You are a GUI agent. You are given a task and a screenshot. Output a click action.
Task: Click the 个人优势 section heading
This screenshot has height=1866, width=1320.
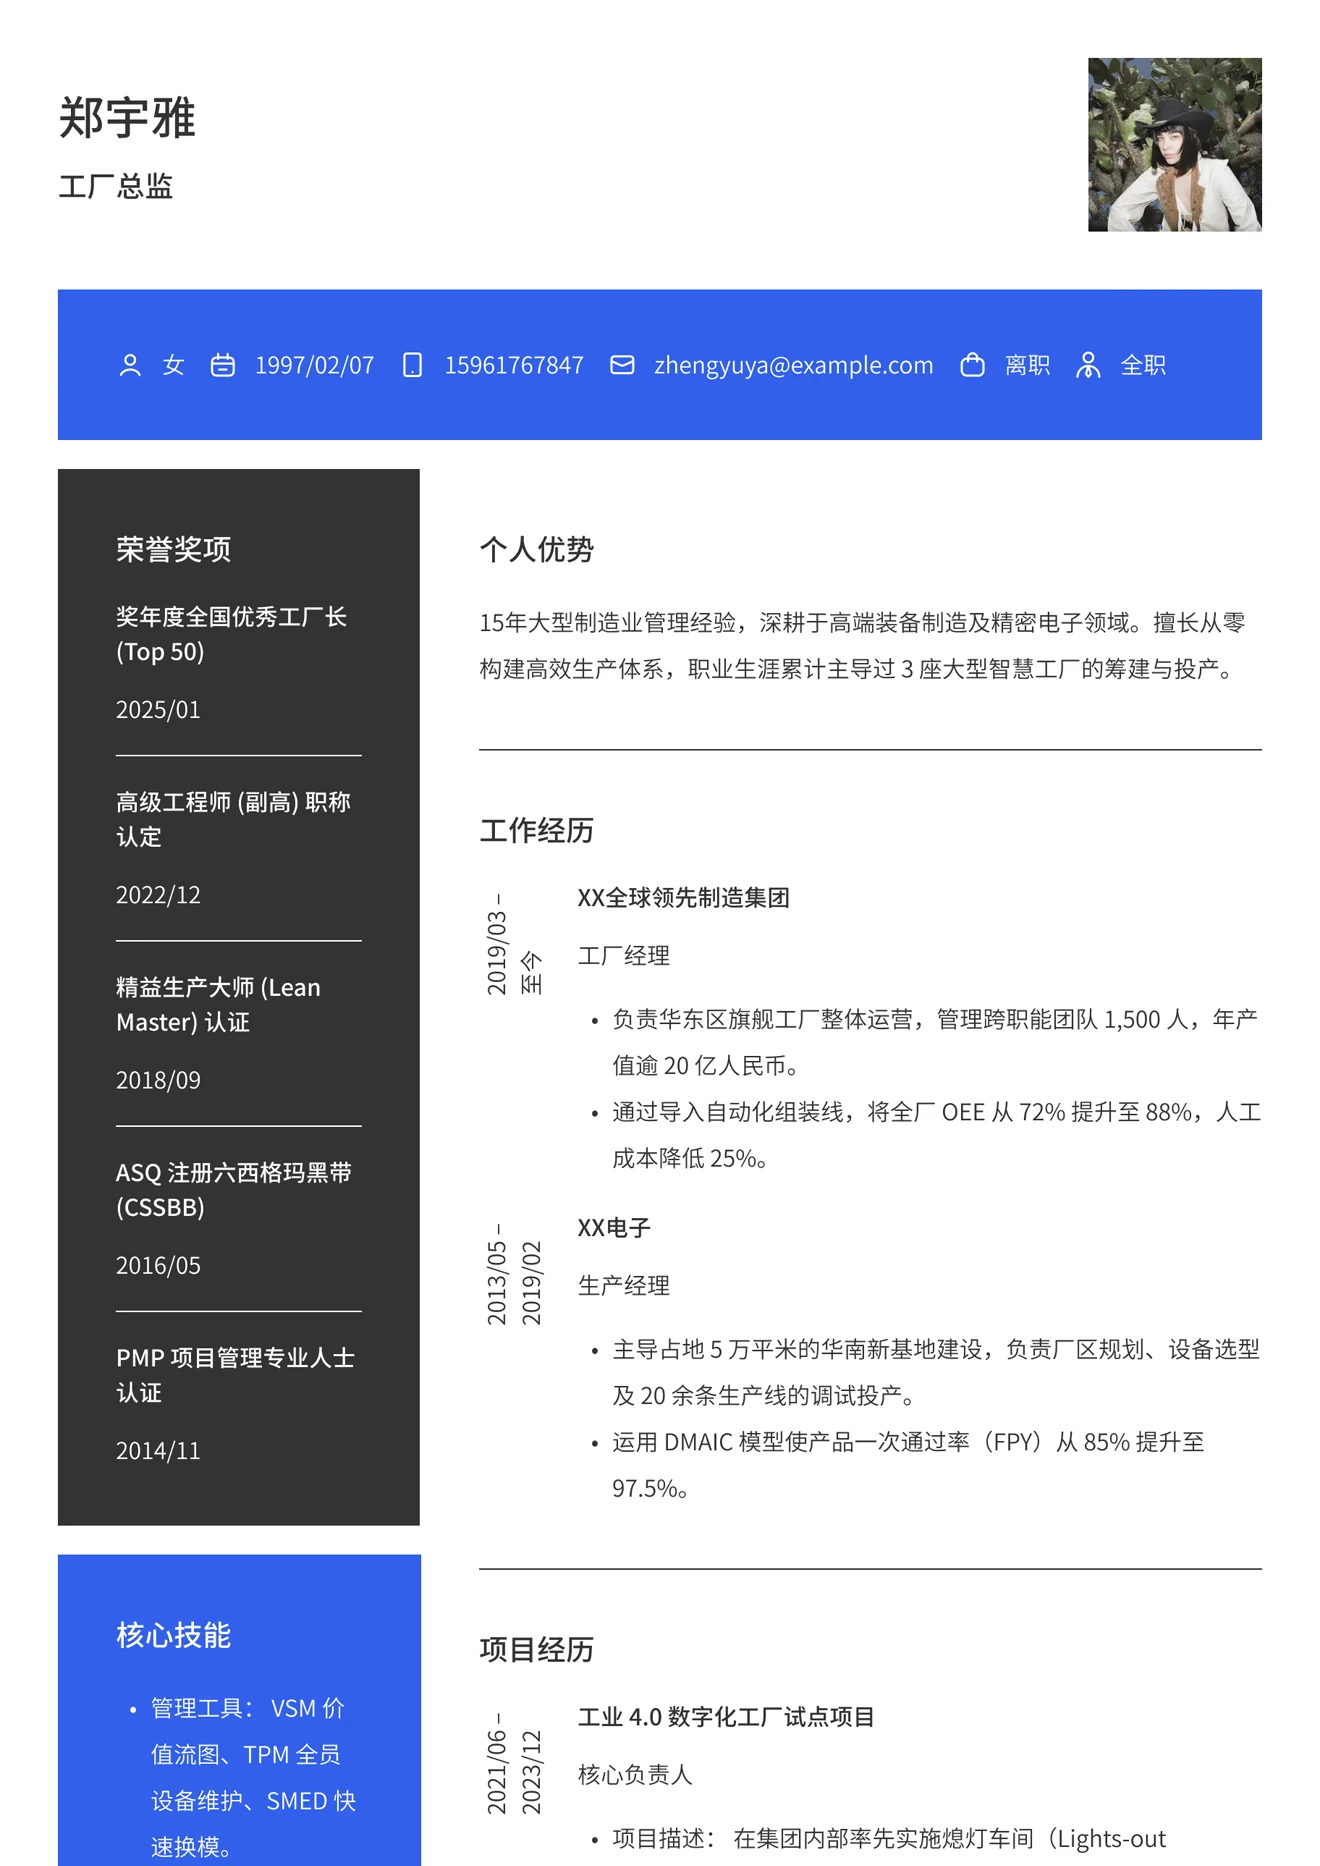click(x=537, y=549)
